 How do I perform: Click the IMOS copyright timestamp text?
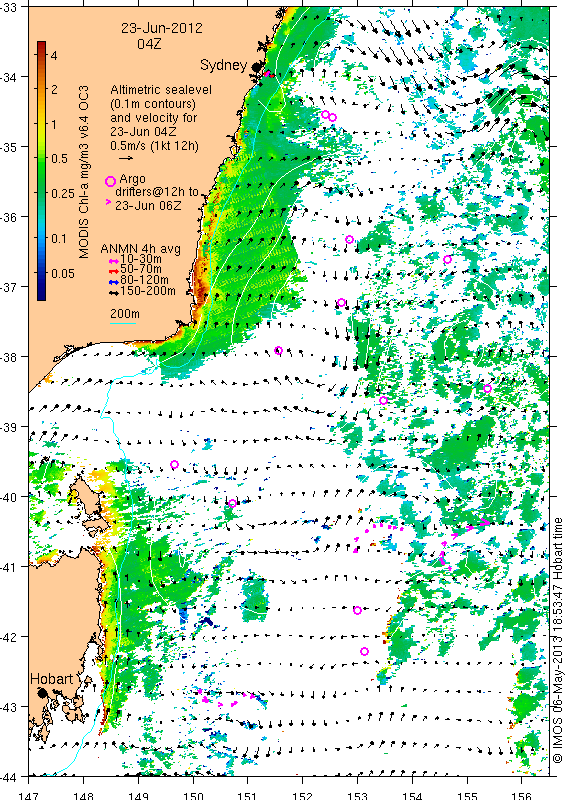[x=557, y=641]
